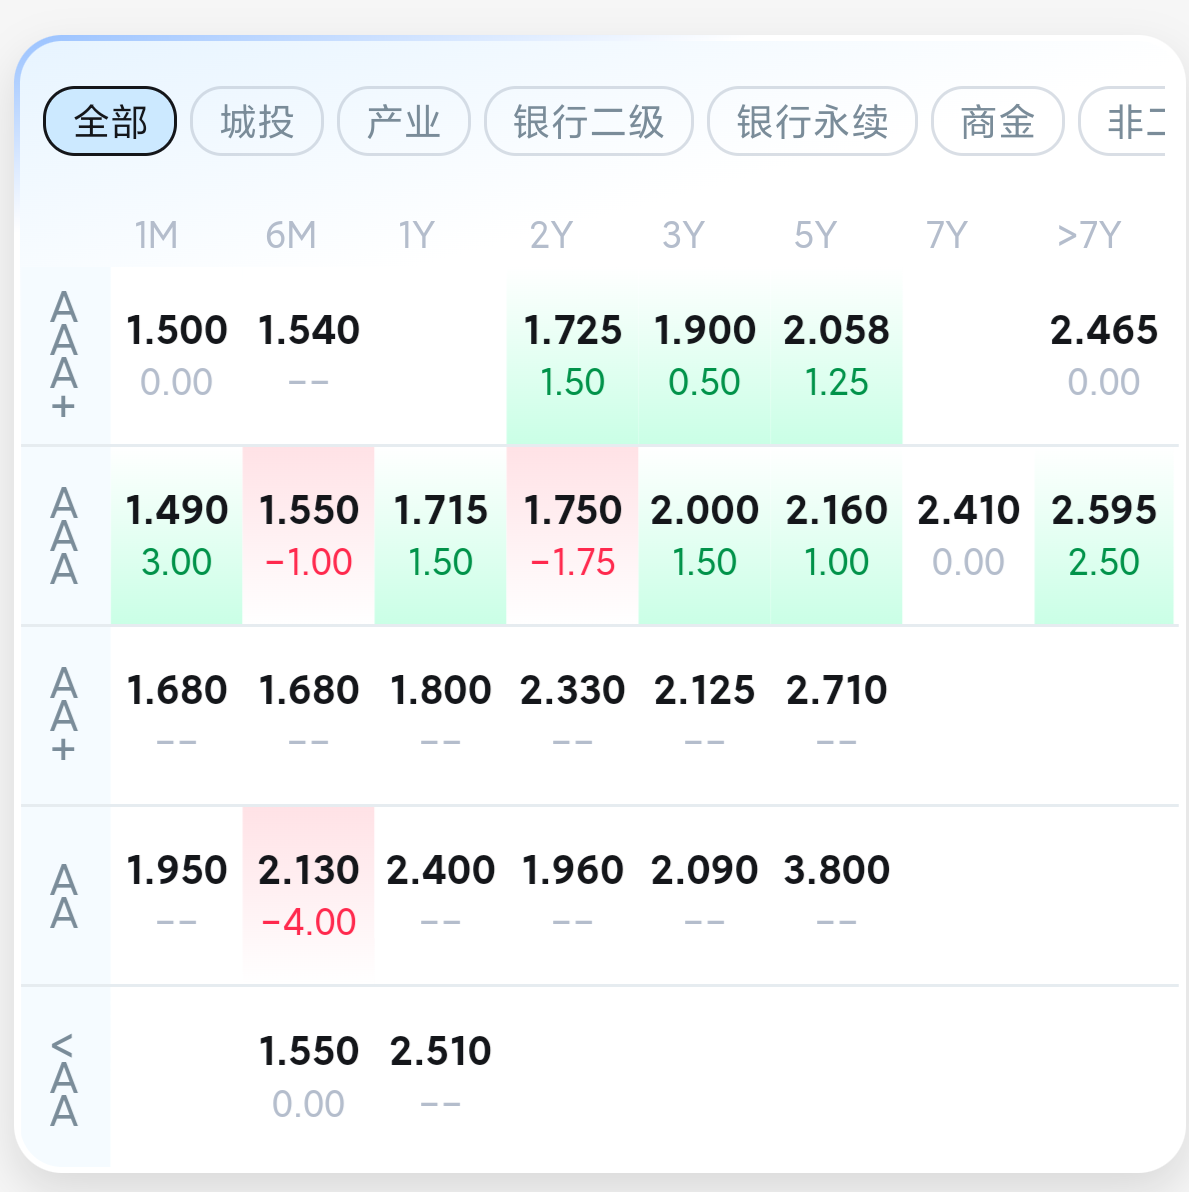
Task: Click the 5Y maturity column header
Action: [x=815, y=236]
